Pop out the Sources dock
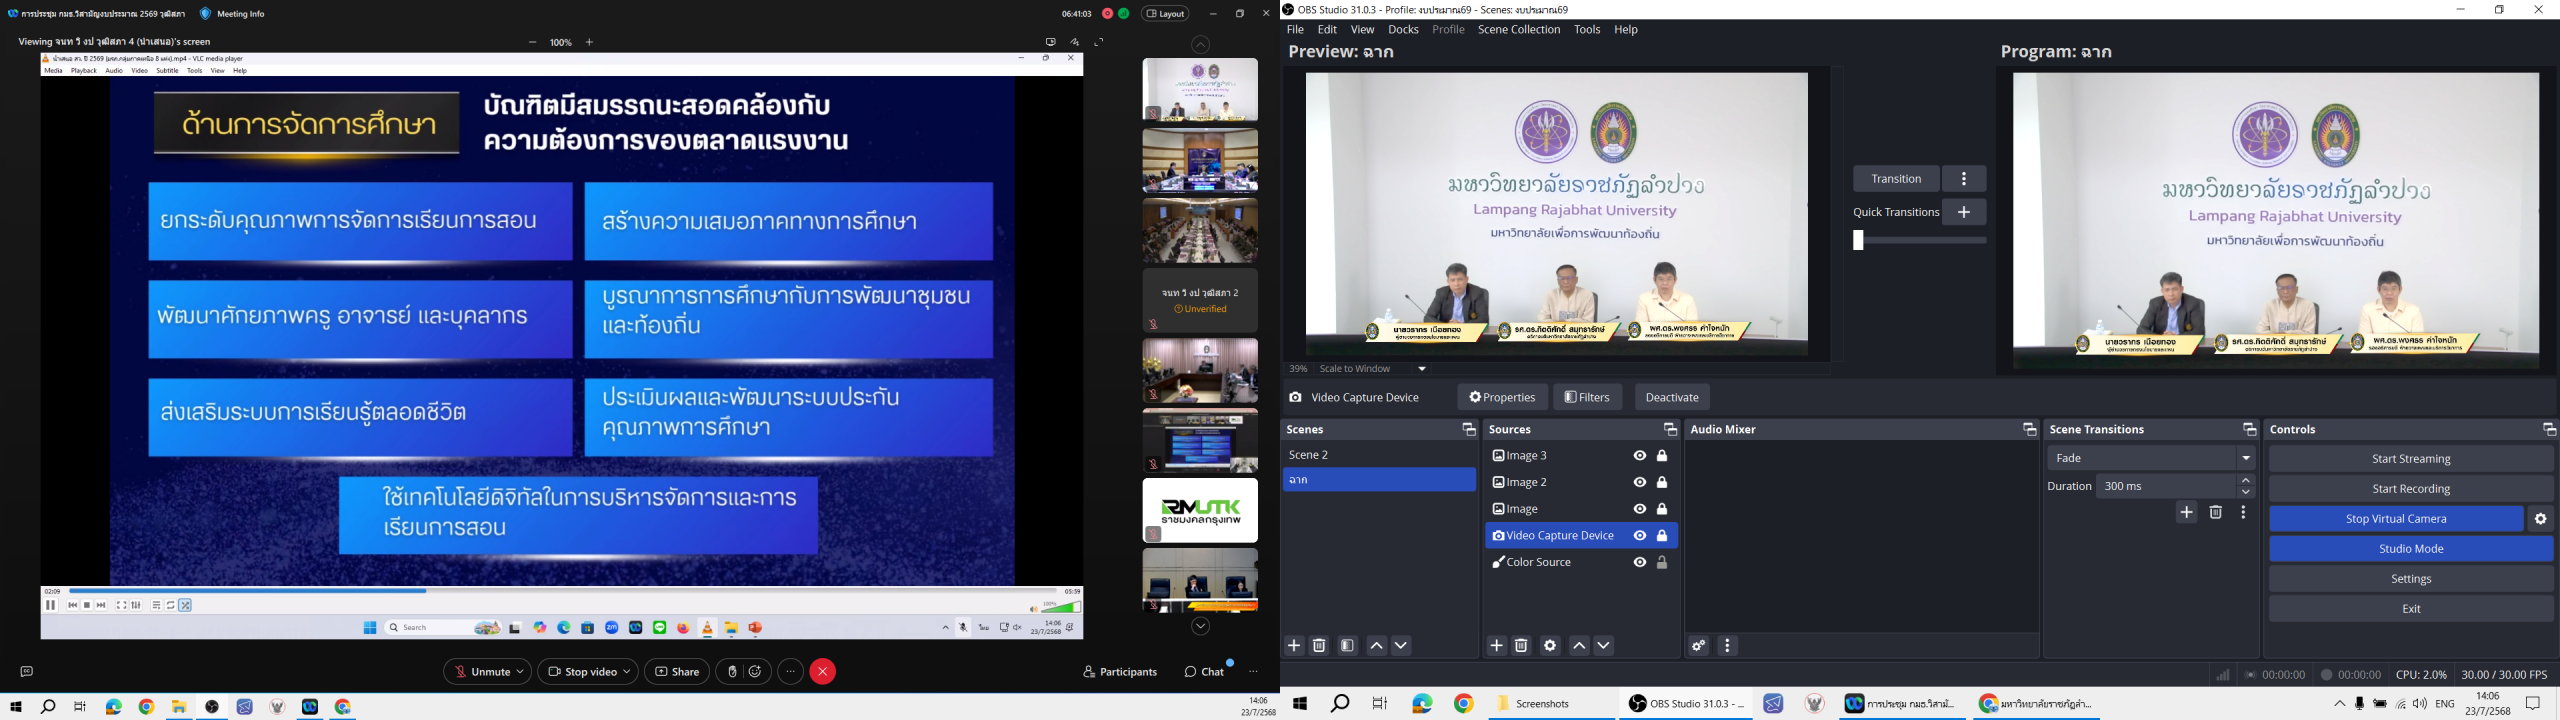 click(x=1670, y=430)
